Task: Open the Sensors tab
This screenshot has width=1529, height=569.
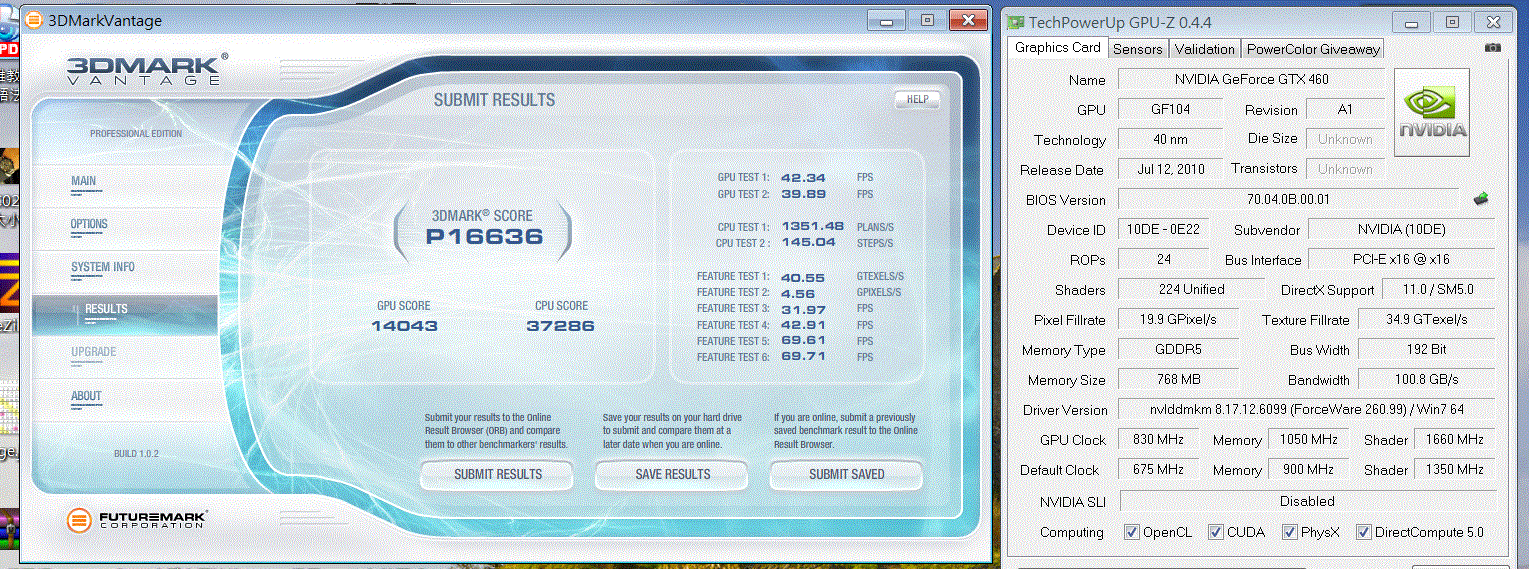Action: click(x=1138, y=49)
